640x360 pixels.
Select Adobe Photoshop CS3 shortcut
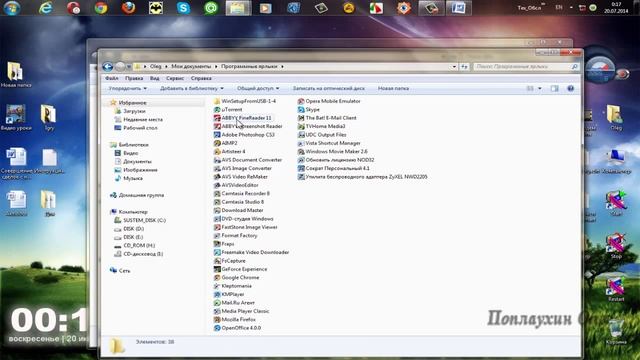tap(244, 135)
